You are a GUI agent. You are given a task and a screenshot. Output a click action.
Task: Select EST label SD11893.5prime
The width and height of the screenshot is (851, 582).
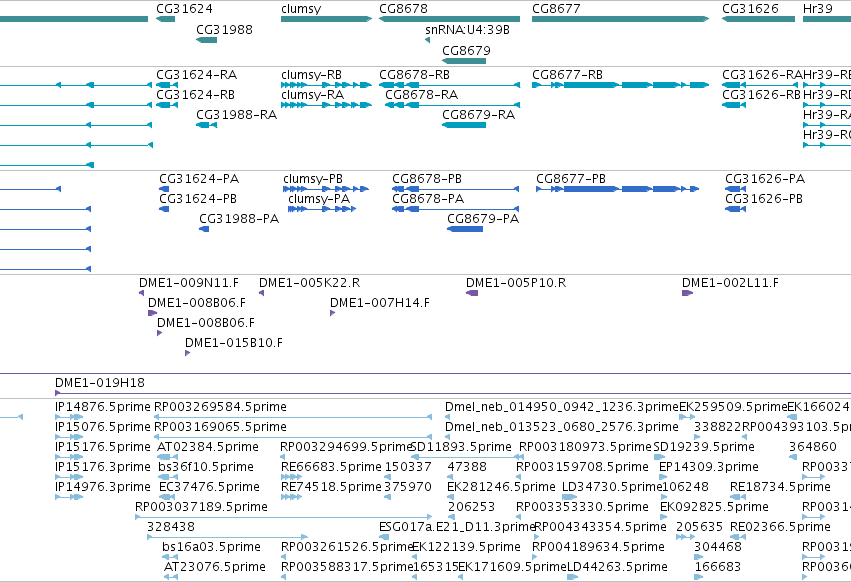(x=462, y=447)
